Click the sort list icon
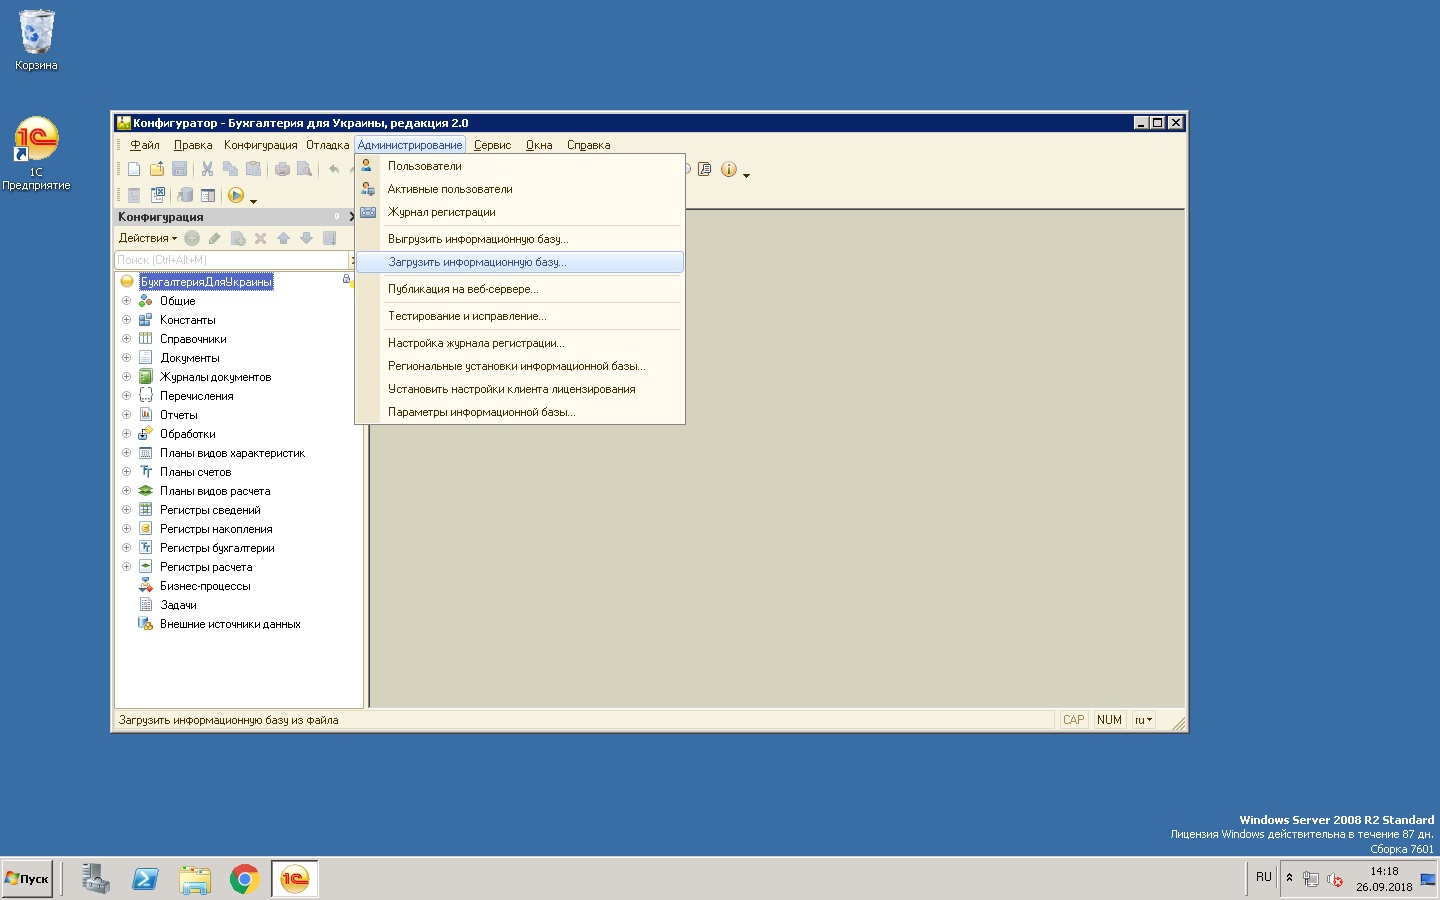This screenshot has width=1440, height=900. coord(329,238)
